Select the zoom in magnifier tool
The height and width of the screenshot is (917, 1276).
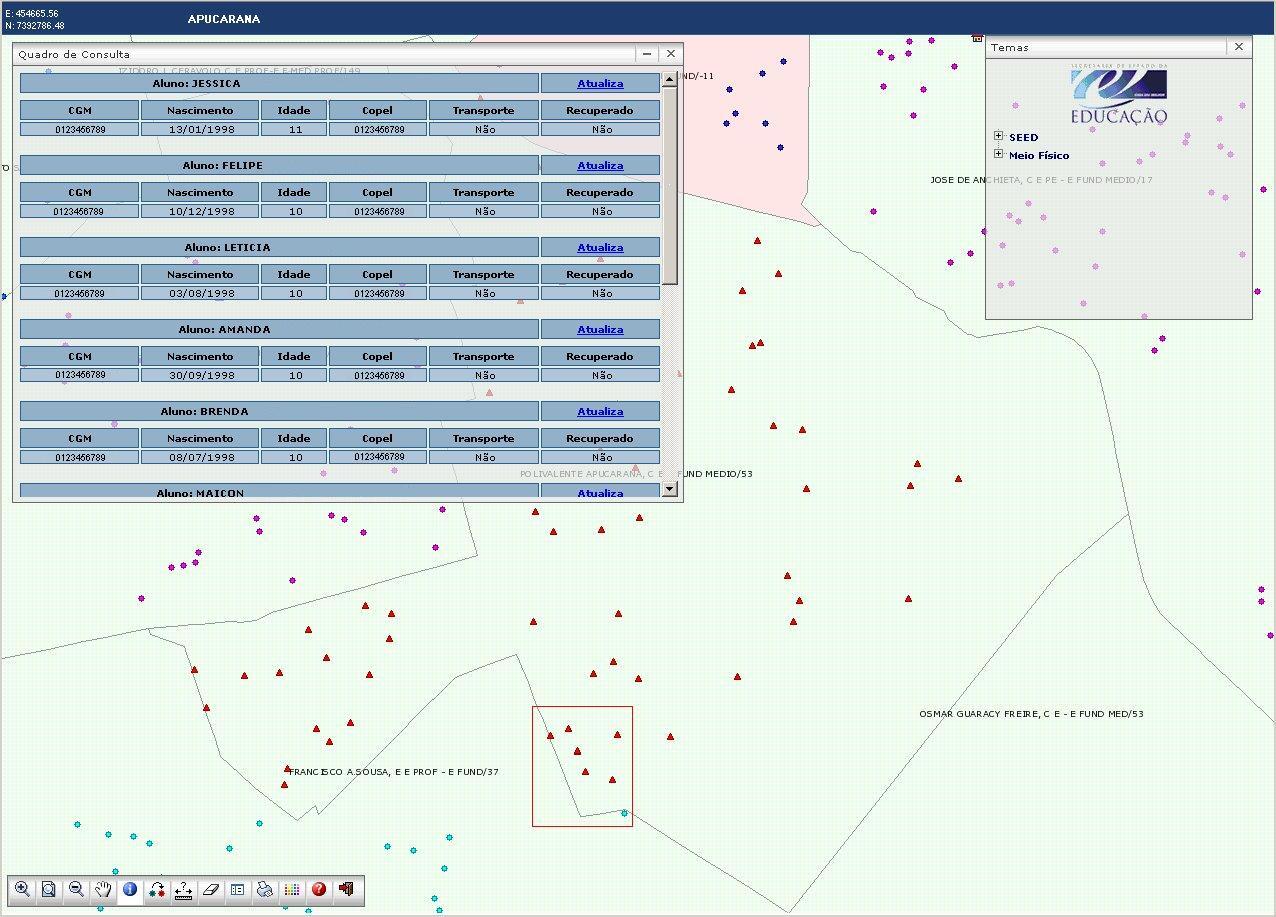click(22, 889)
